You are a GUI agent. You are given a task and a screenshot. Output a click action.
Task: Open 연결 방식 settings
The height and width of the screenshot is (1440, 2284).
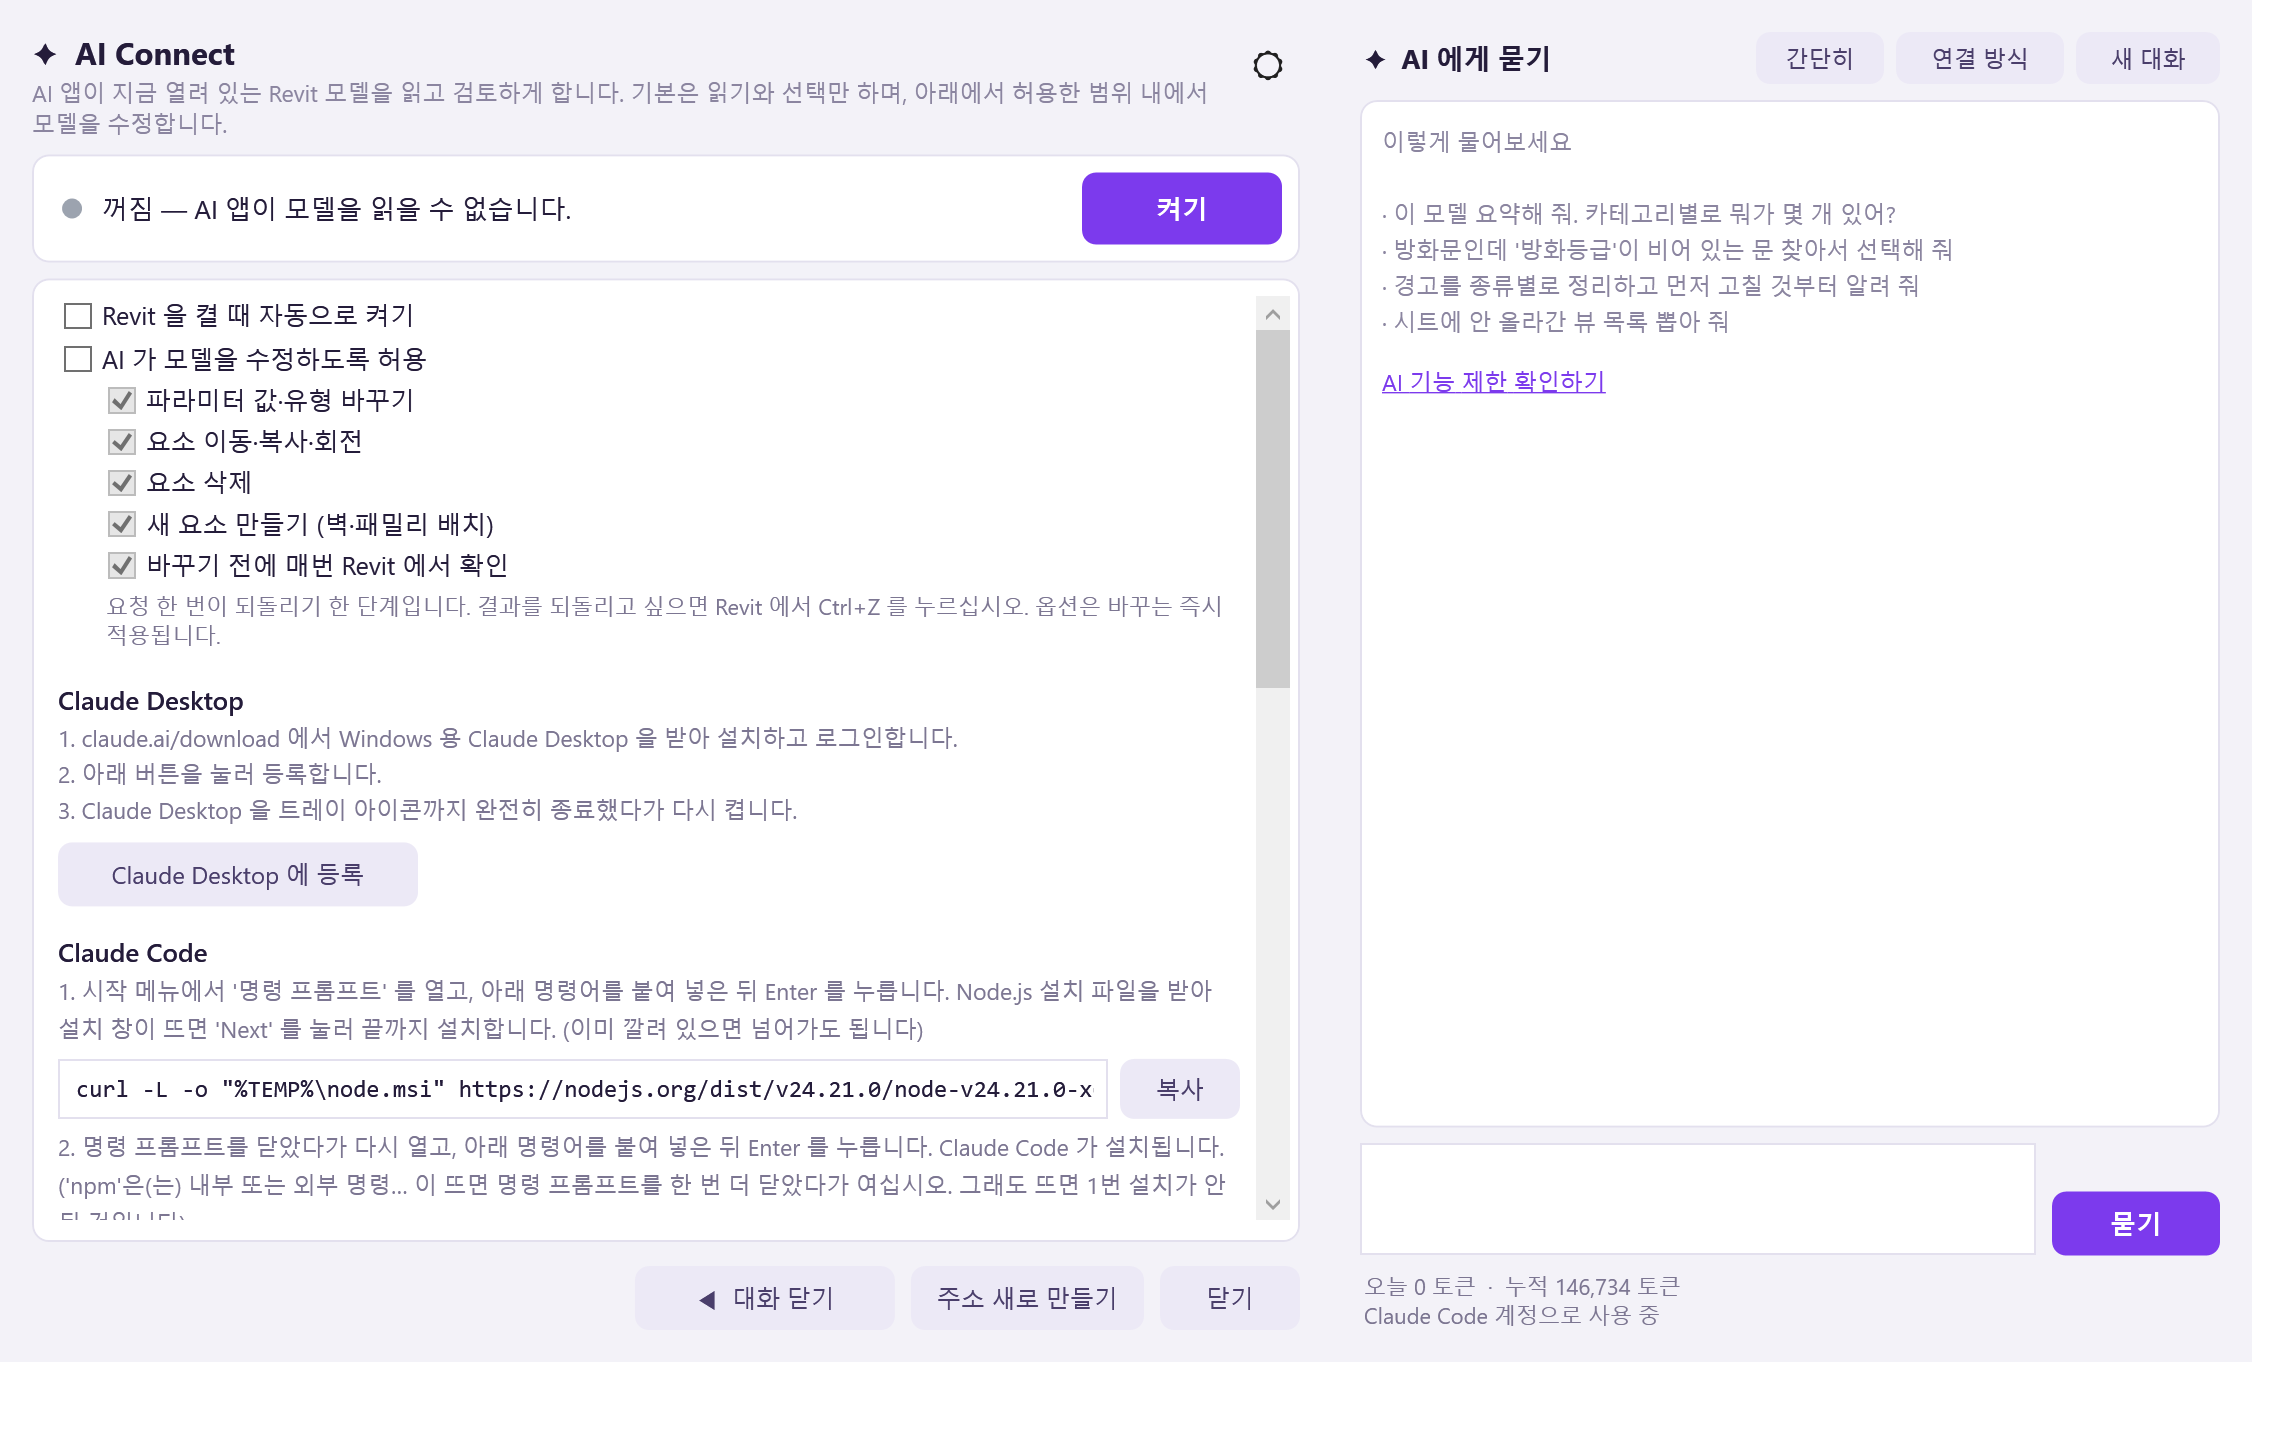pyautogui.click(x=1980, y=59)
